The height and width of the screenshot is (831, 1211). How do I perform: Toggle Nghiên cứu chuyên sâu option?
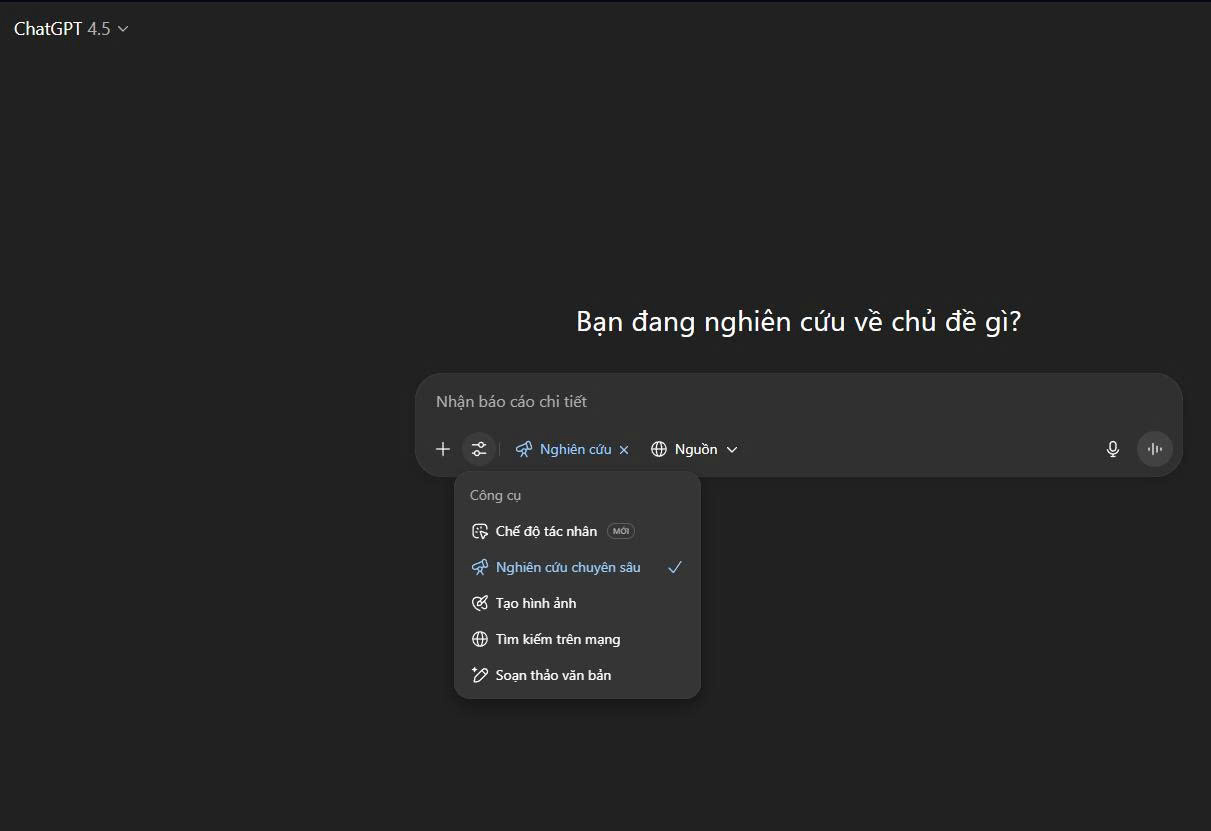(577, 567)
